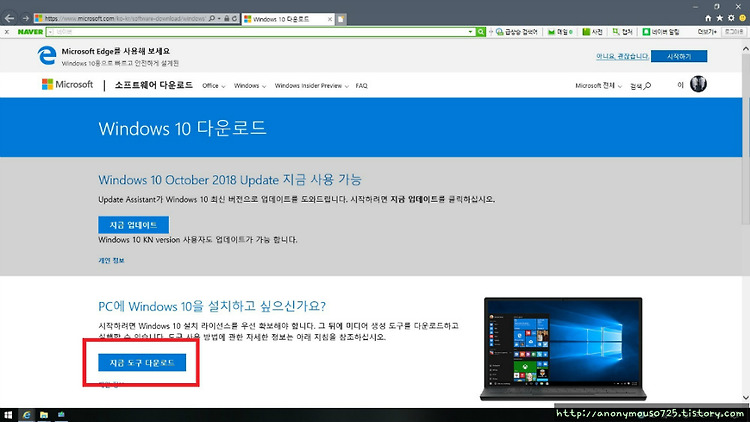Open the Windows Start menu
This screenshot has width=750, height=422.
pos(8,415)
